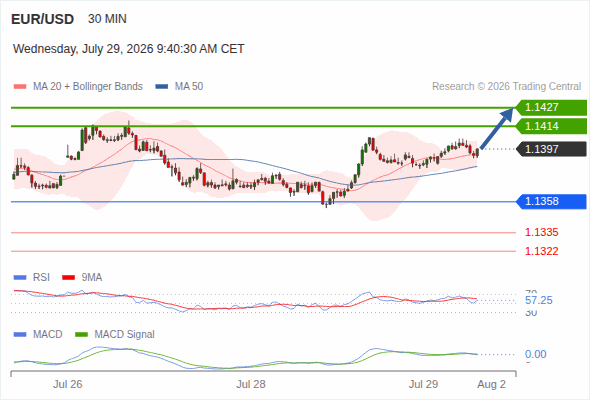This screenshot has height=400, width=590.
Task: Click the RSI value 57.25 readout
Action: (539, 300)
